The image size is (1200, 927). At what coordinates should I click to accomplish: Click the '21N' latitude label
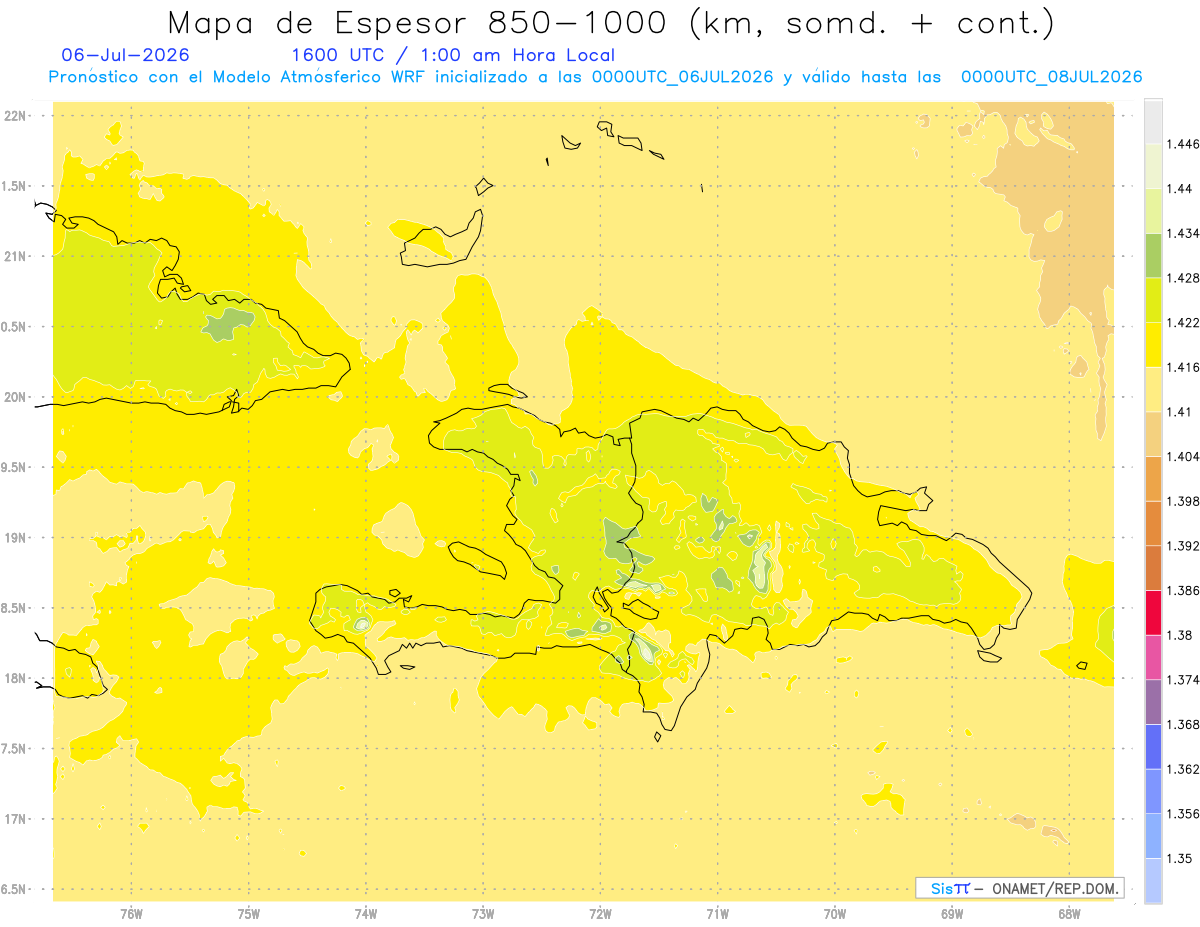click(17, 257)
